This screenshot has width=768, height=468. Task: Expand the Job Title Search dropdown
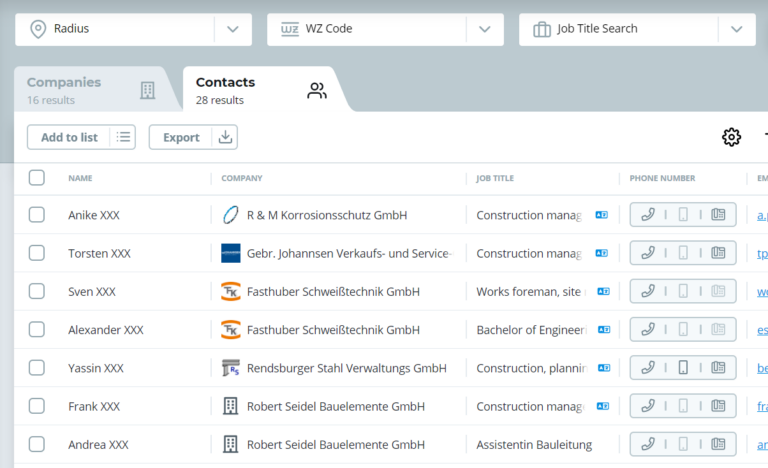click(737, 29)
